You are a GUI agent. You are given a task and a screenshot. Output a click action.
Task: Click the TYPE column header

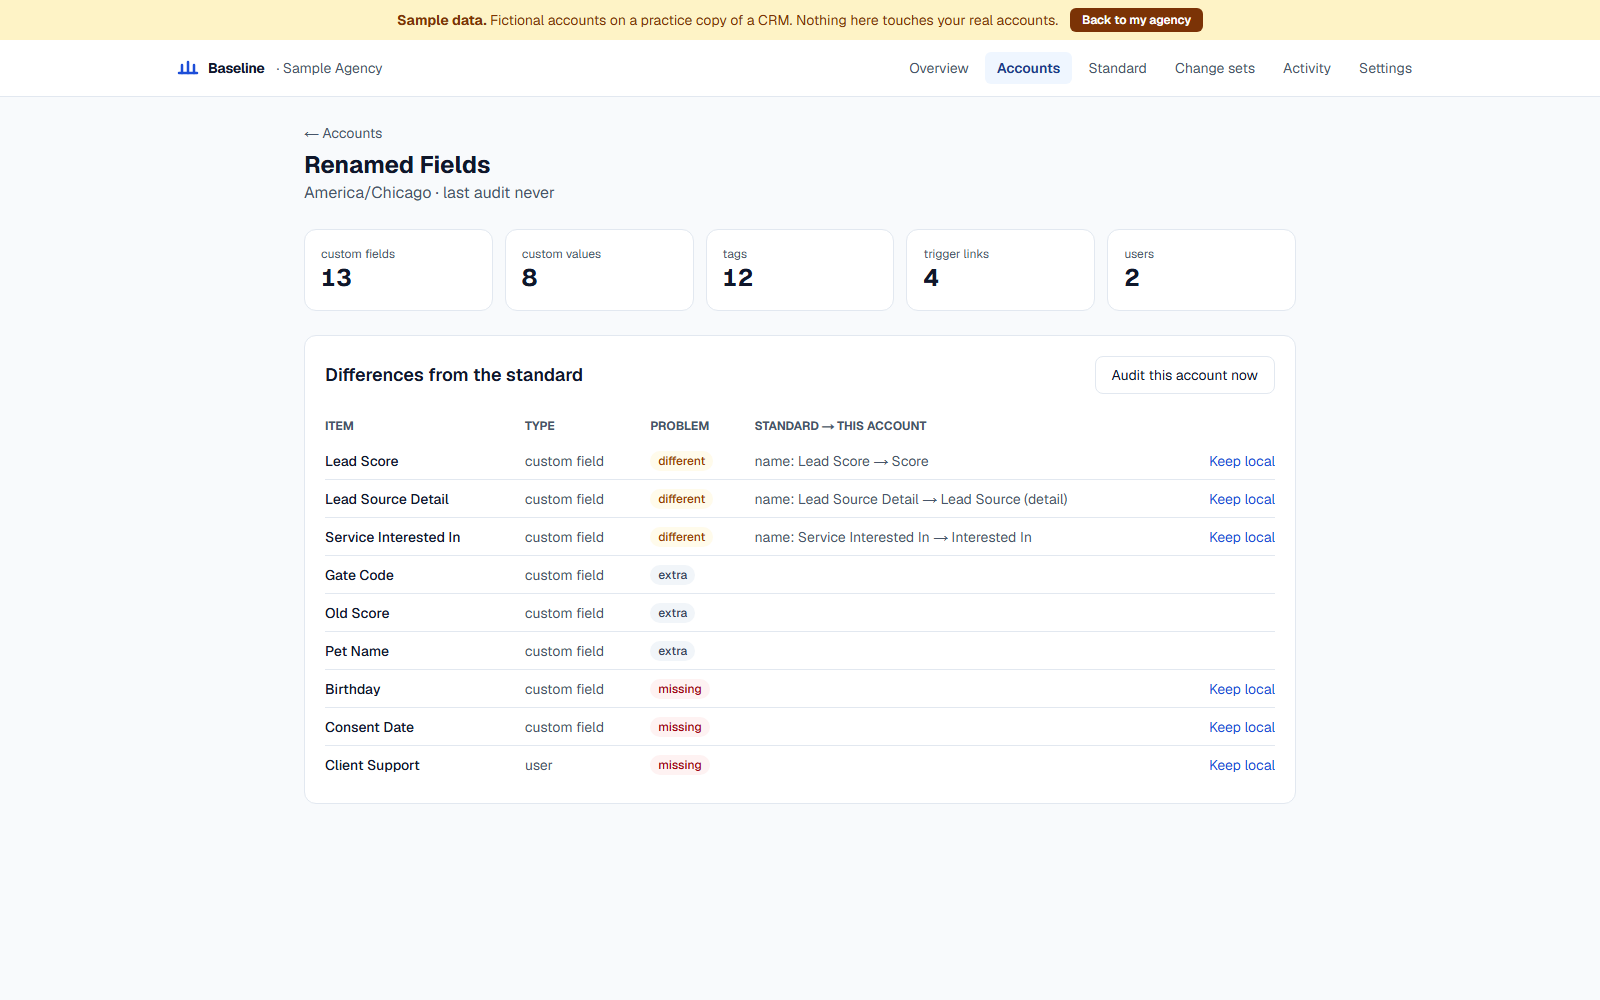(x=539, y=426)
